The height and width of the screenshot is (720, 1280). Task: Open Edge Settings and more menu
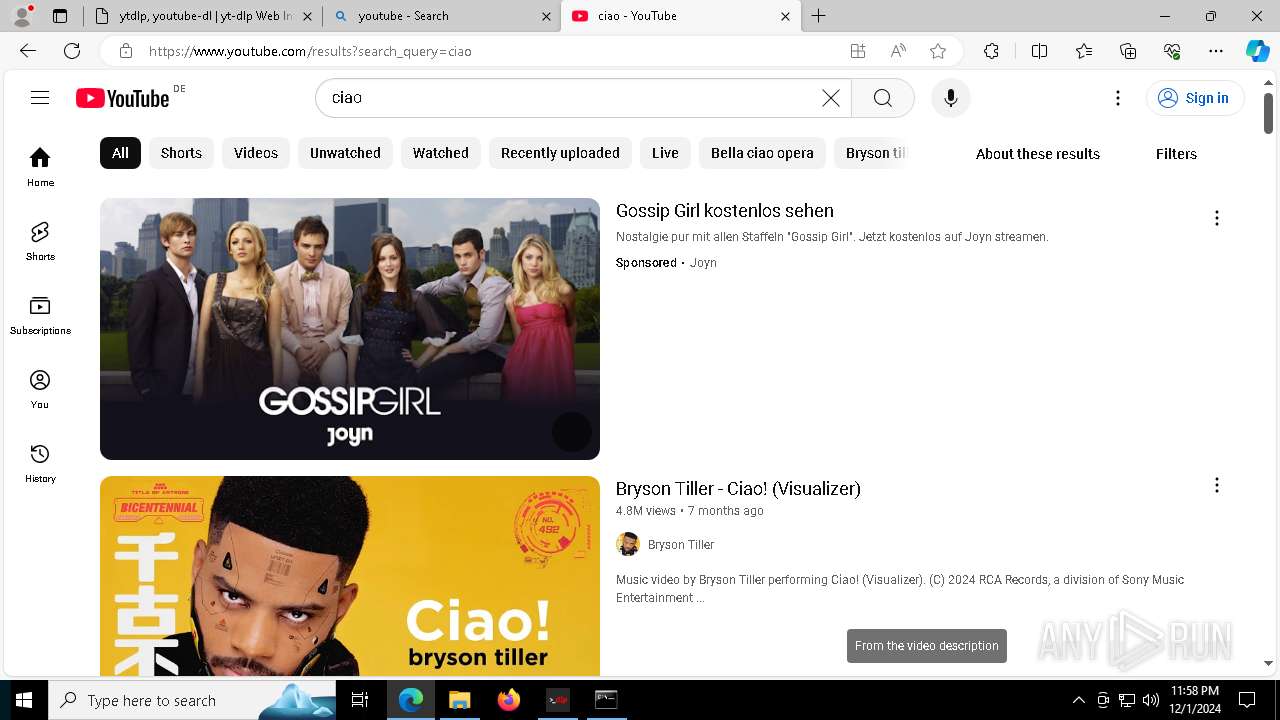[1216, 51]
